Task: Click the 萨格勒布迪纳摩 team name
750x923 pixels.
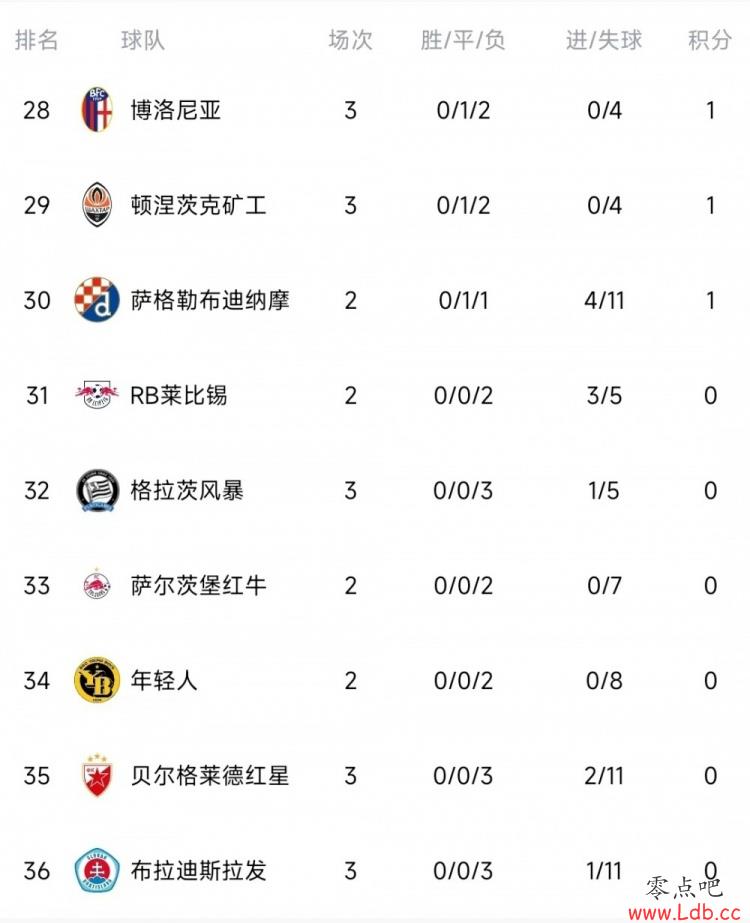Action: click(210, 300)
